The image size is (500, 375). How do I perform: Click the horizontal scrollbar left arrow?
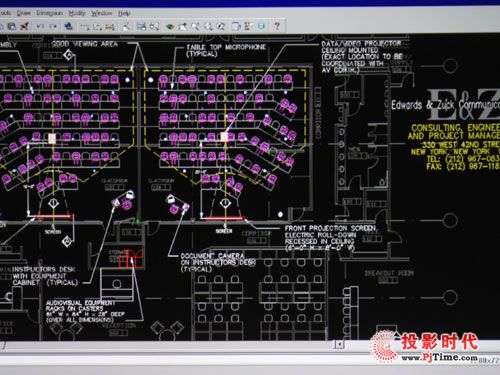339,344
